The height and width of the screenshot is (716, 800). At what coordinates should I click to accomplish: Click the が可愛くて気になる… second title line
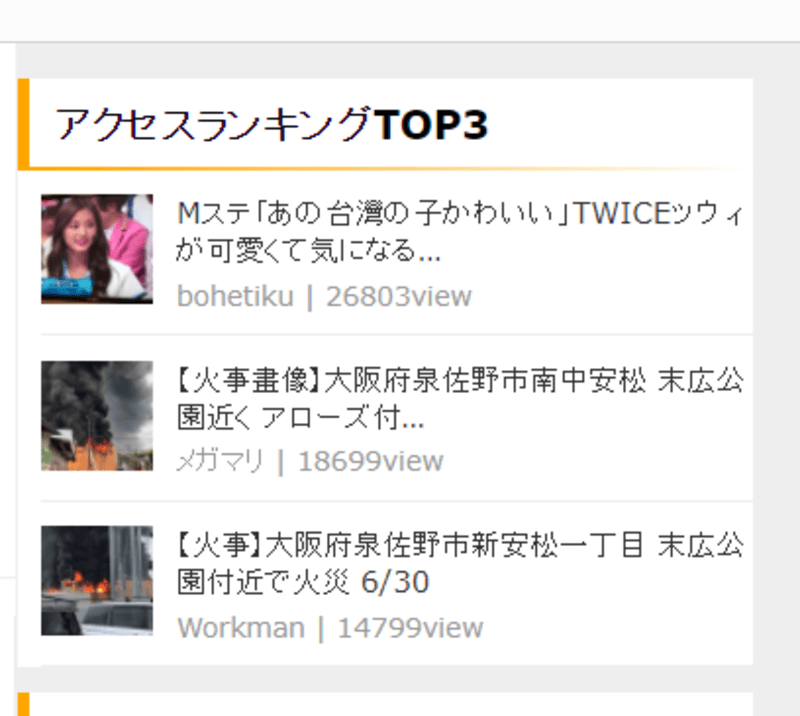coord(308,251)
